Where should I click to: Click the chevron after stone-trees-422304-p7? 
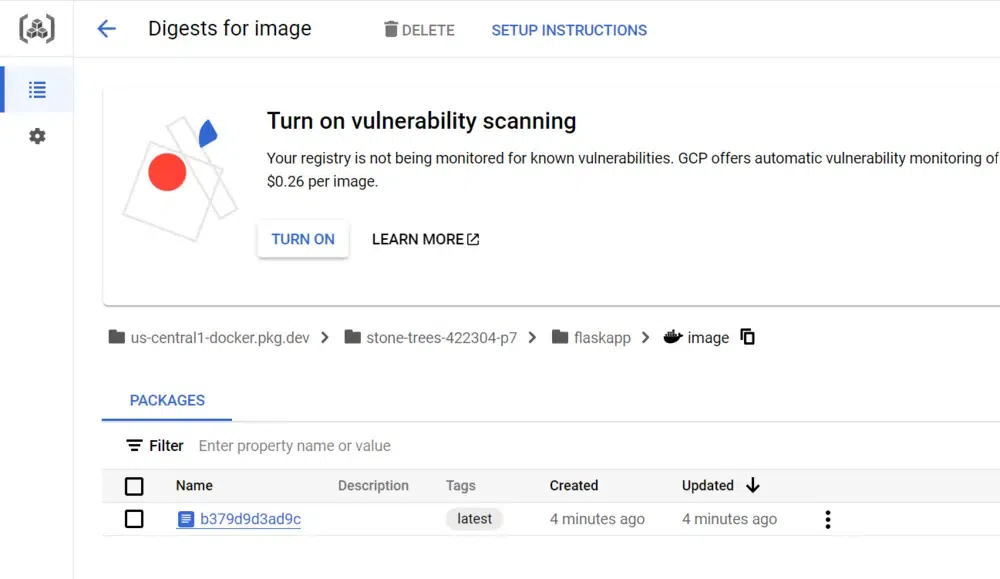532,338
